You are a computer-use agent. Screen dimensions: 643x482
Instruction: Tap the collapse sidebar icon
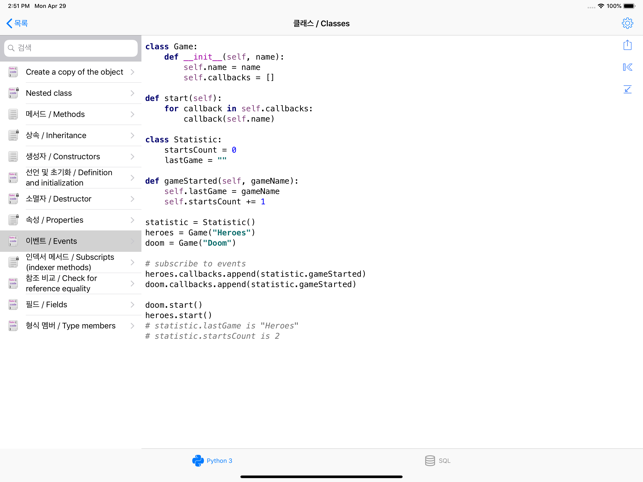[x=627, y=67]
